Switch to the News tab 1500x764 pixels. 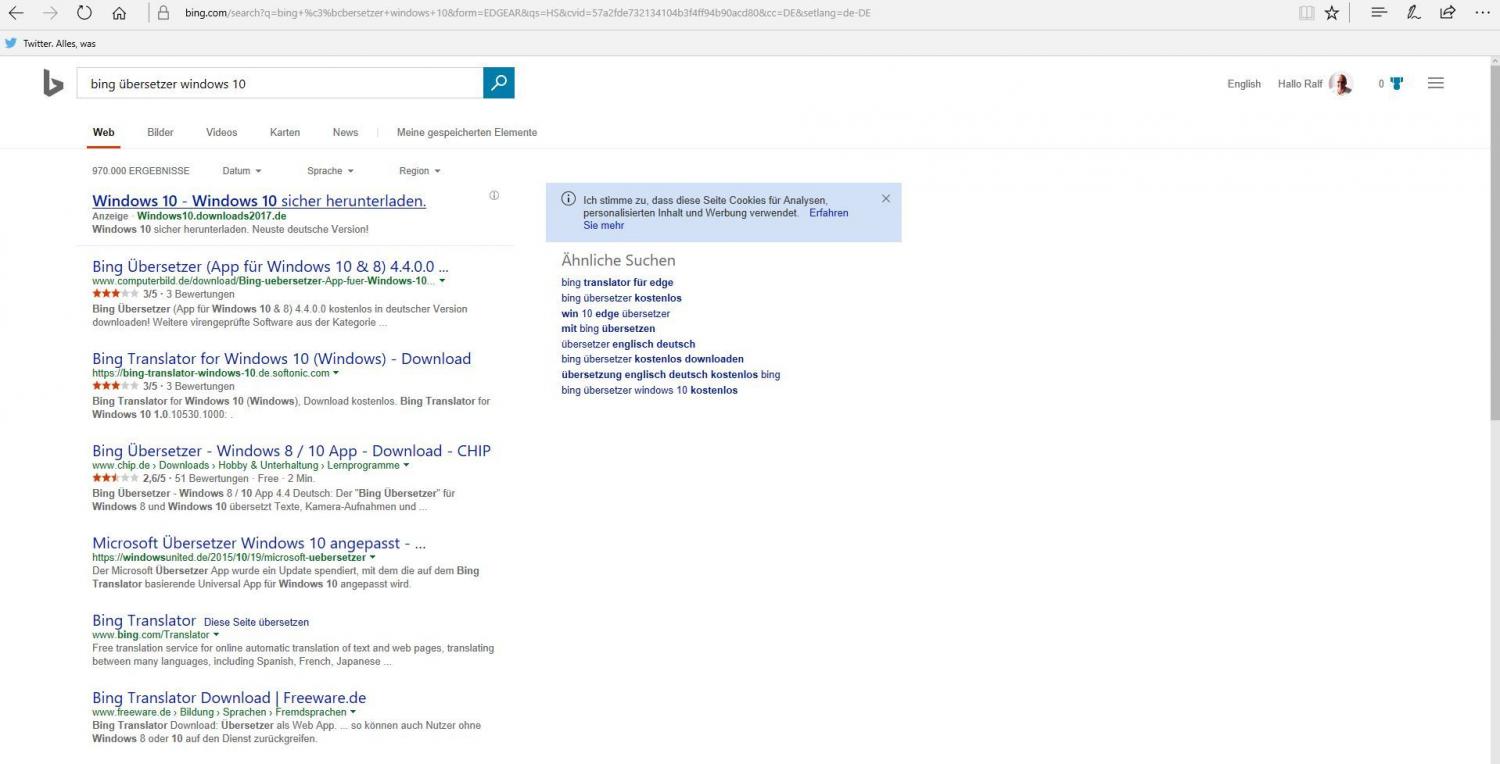(345, 132)
